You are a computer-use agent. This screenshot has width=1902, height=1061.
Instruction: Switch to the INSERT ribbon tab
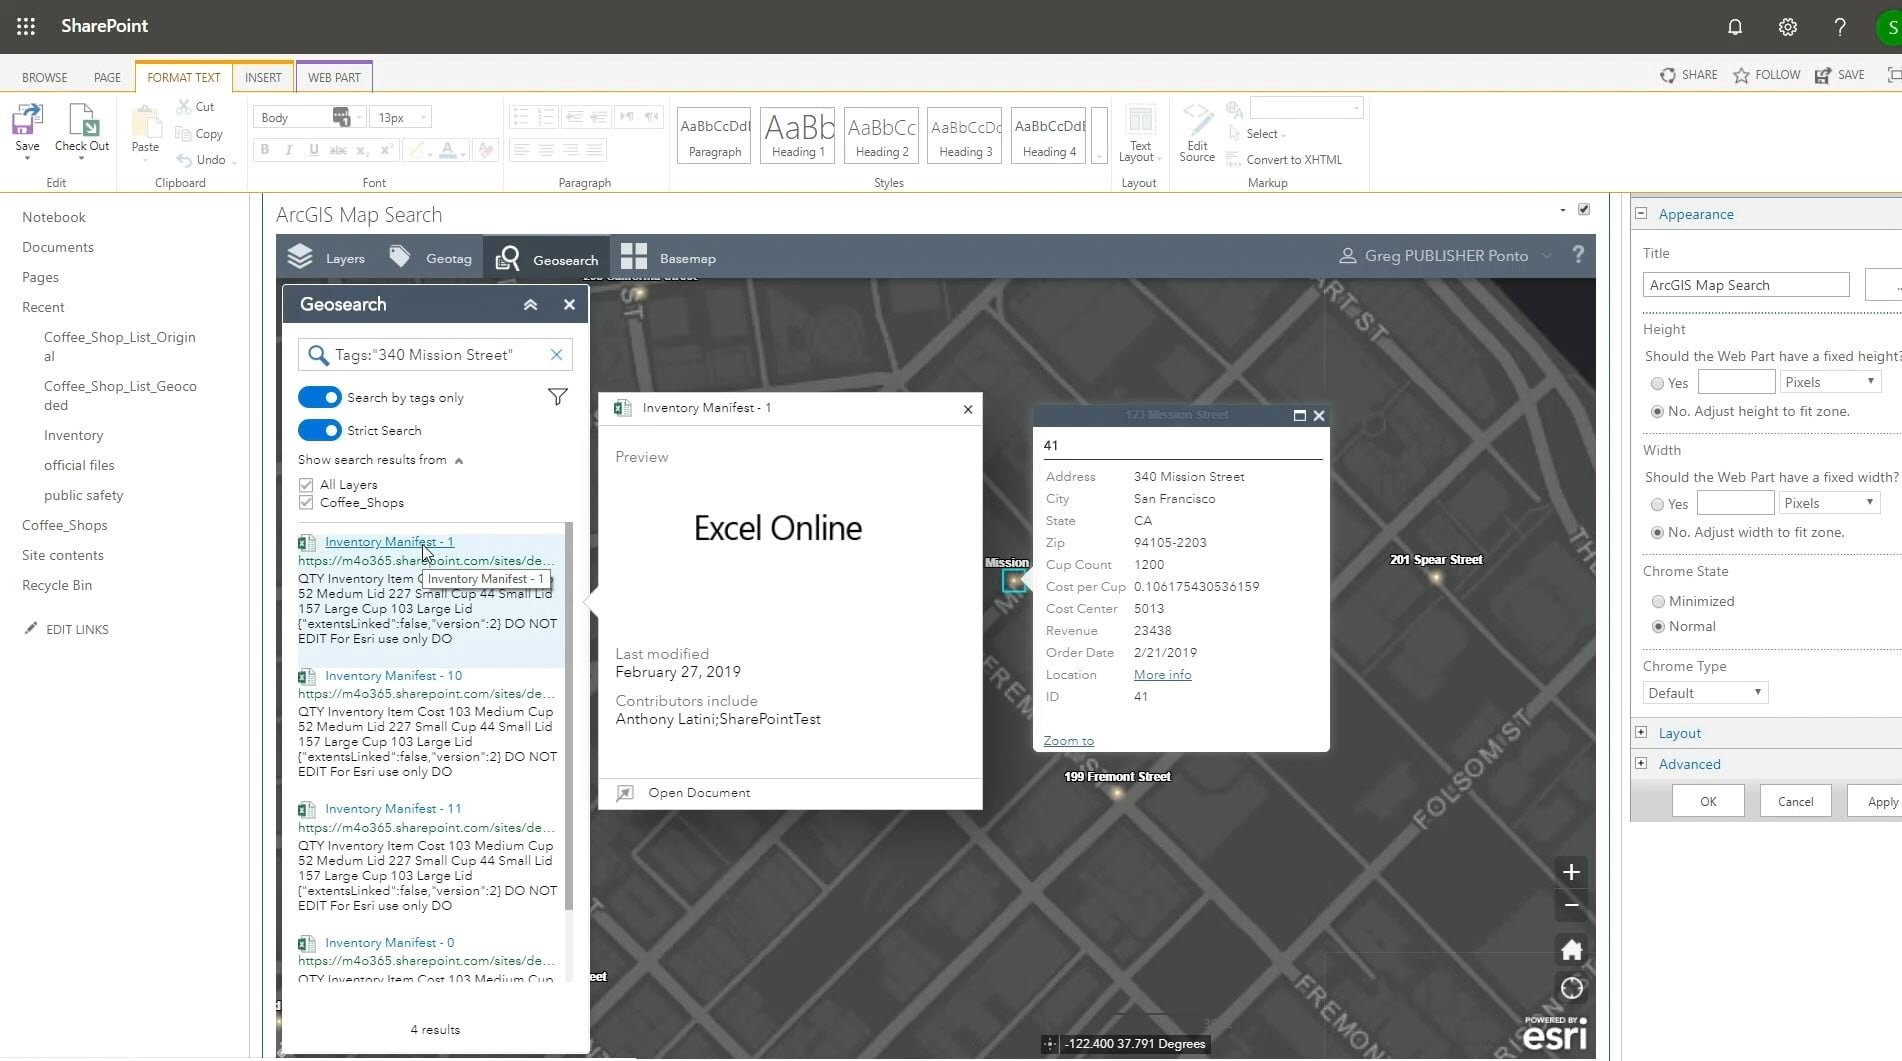(263, 77)
